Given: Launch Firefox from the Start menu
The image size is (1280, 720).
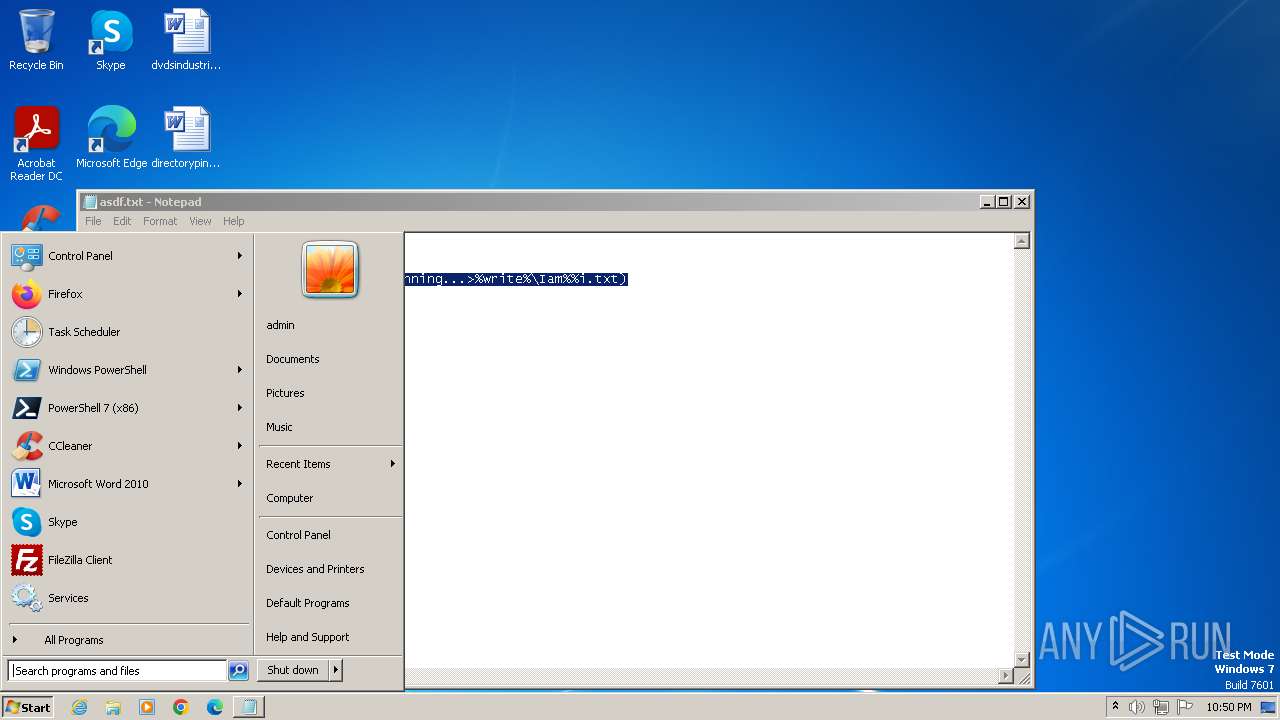Looking at the screenshot, I should pos(128,294).
